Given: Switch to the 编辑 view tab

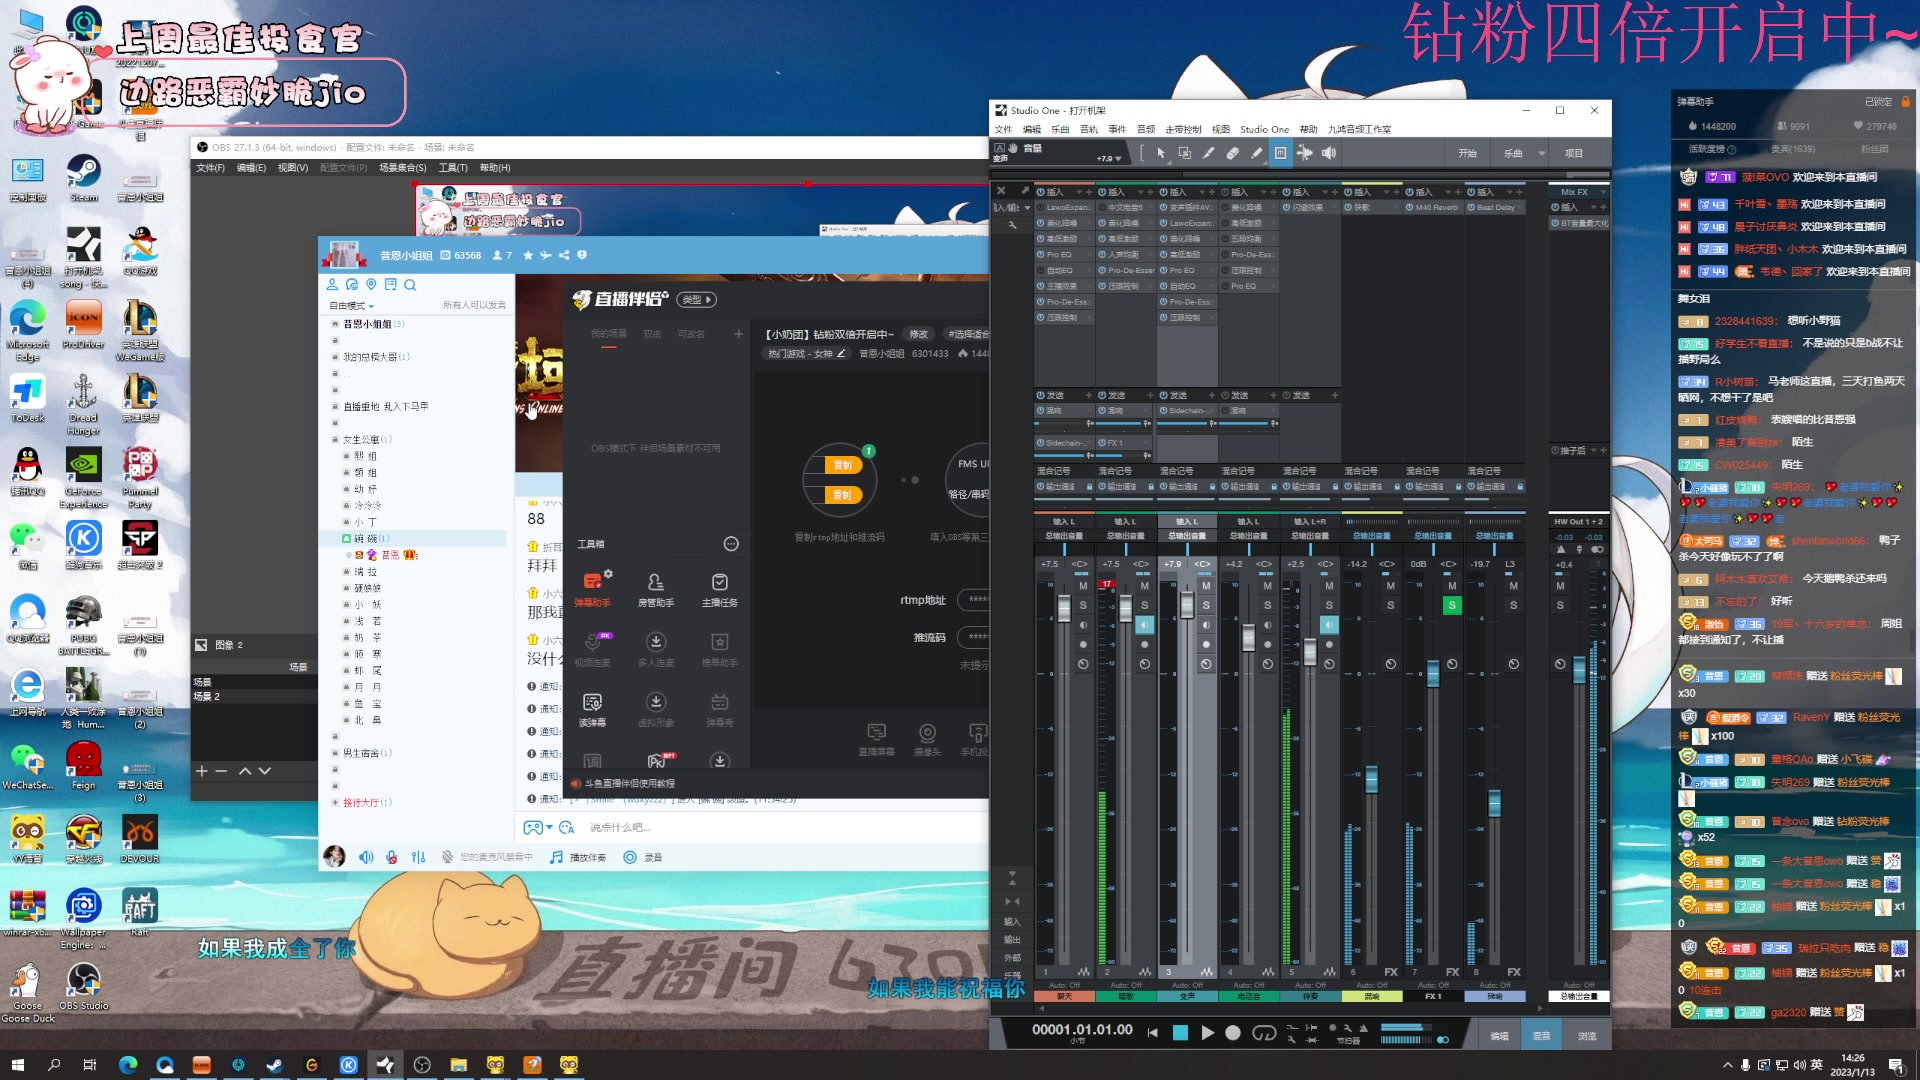Looking at the screenshot, I should pos(1499,1036).
